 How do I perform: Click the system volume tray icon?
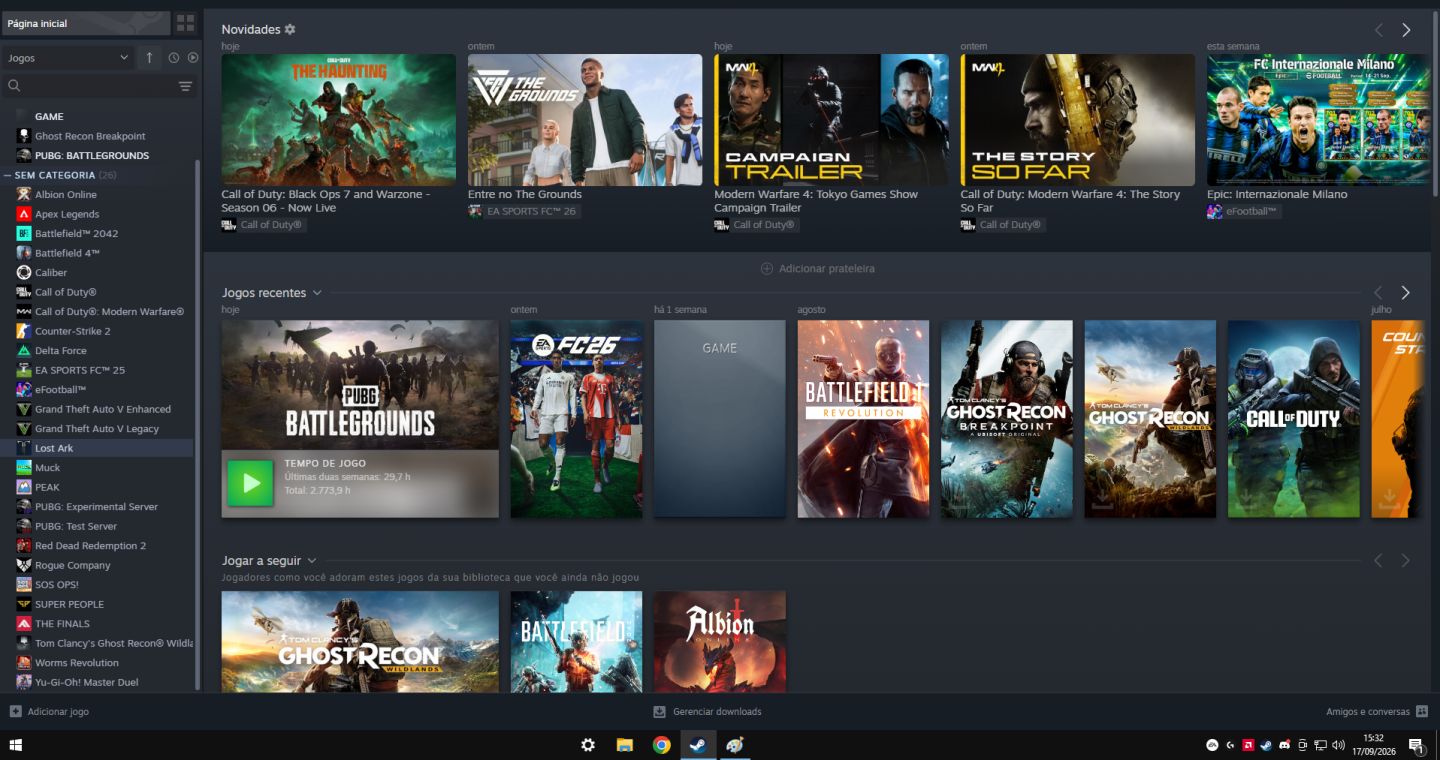click(1338, 745)
